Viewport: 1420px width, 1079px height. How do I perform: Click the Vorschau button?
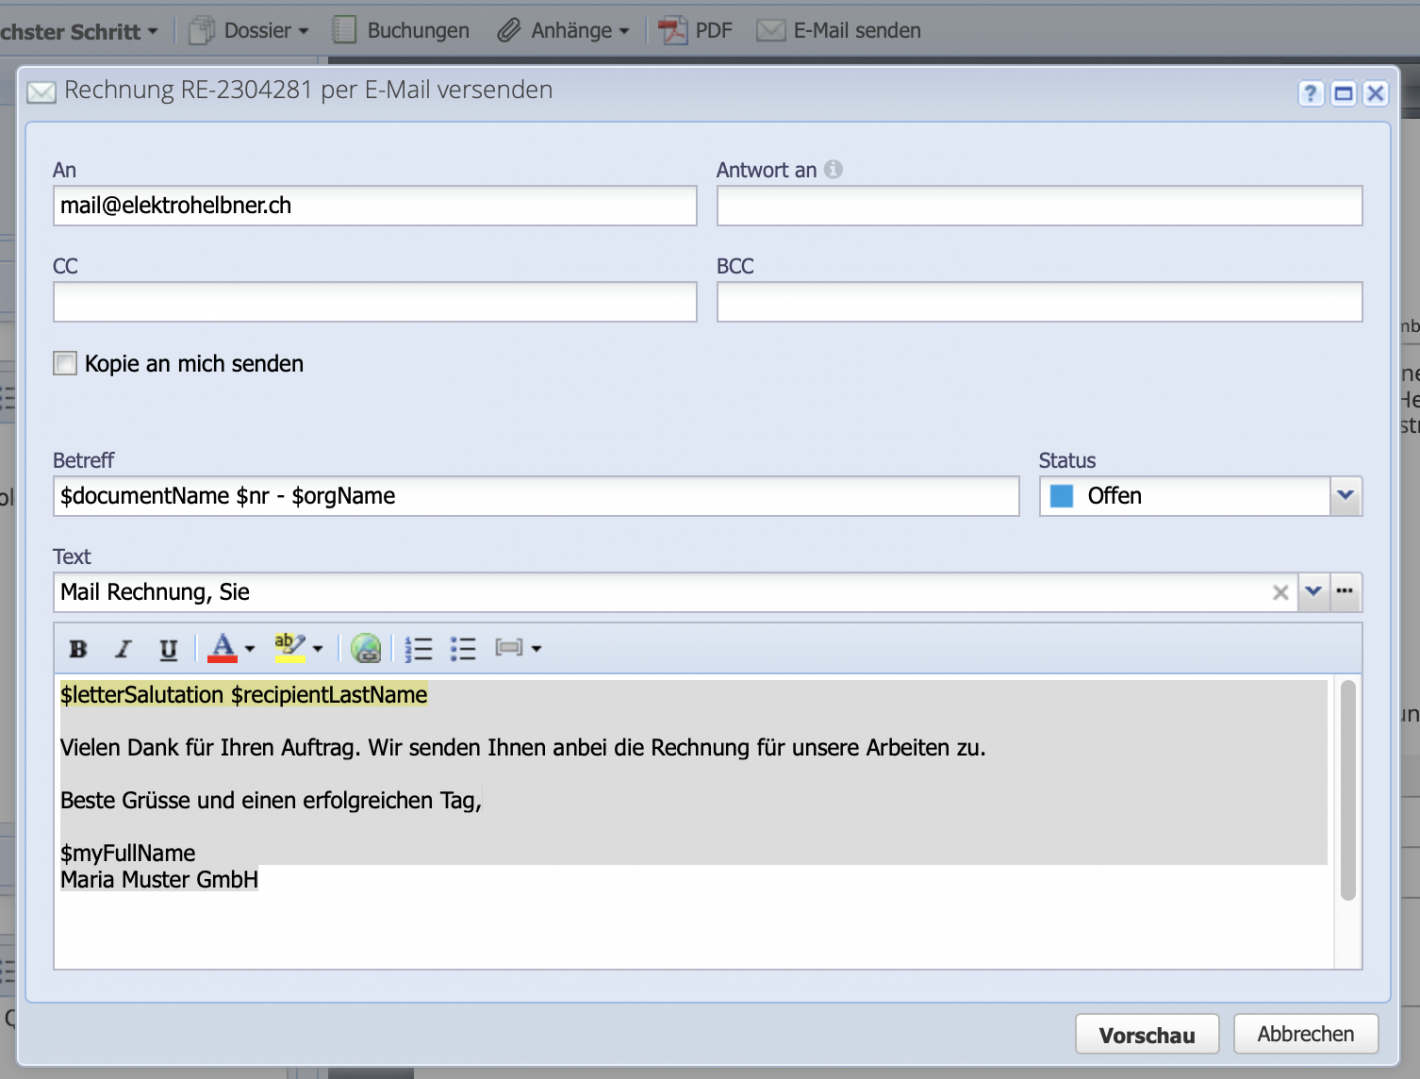pyautogui.click(x=1146, y=1034)
